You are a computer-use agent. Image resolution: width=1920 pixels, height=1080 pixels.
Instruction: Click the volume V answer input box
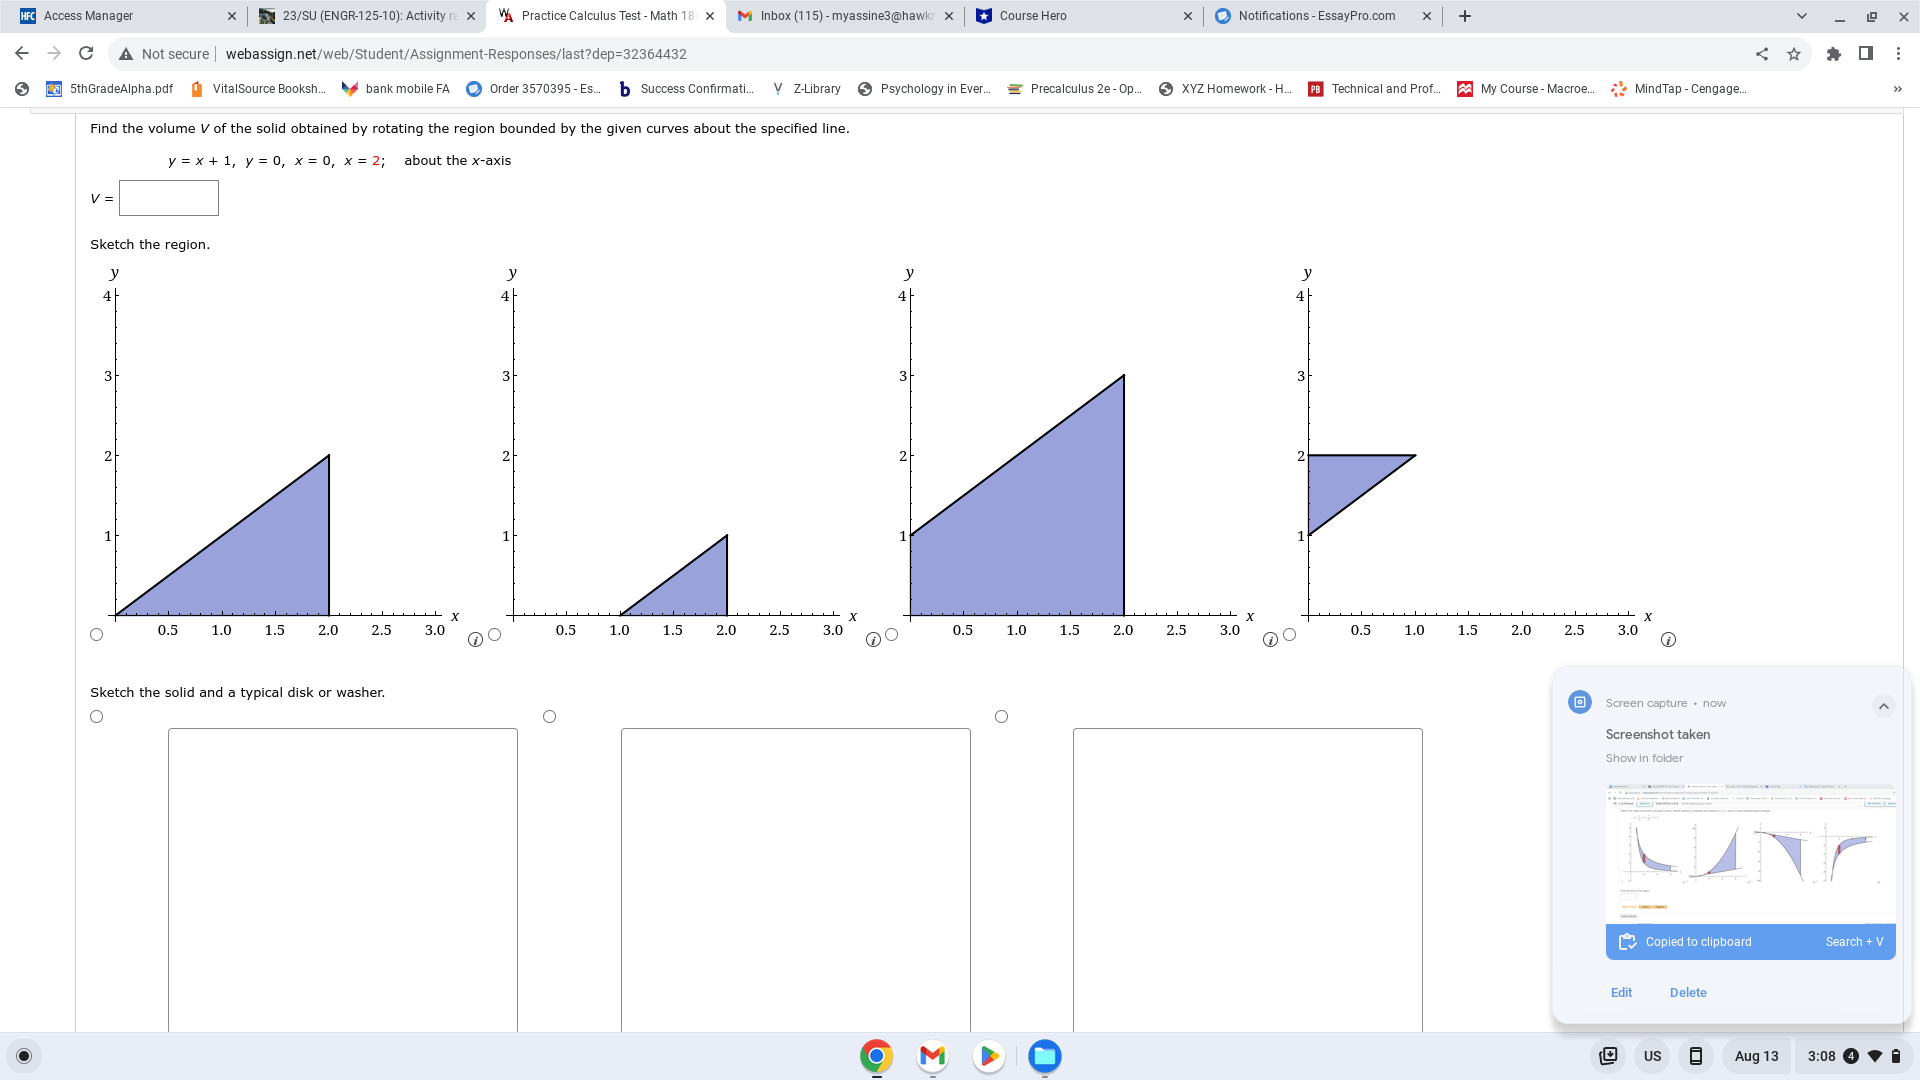click(x=169, y=198)
